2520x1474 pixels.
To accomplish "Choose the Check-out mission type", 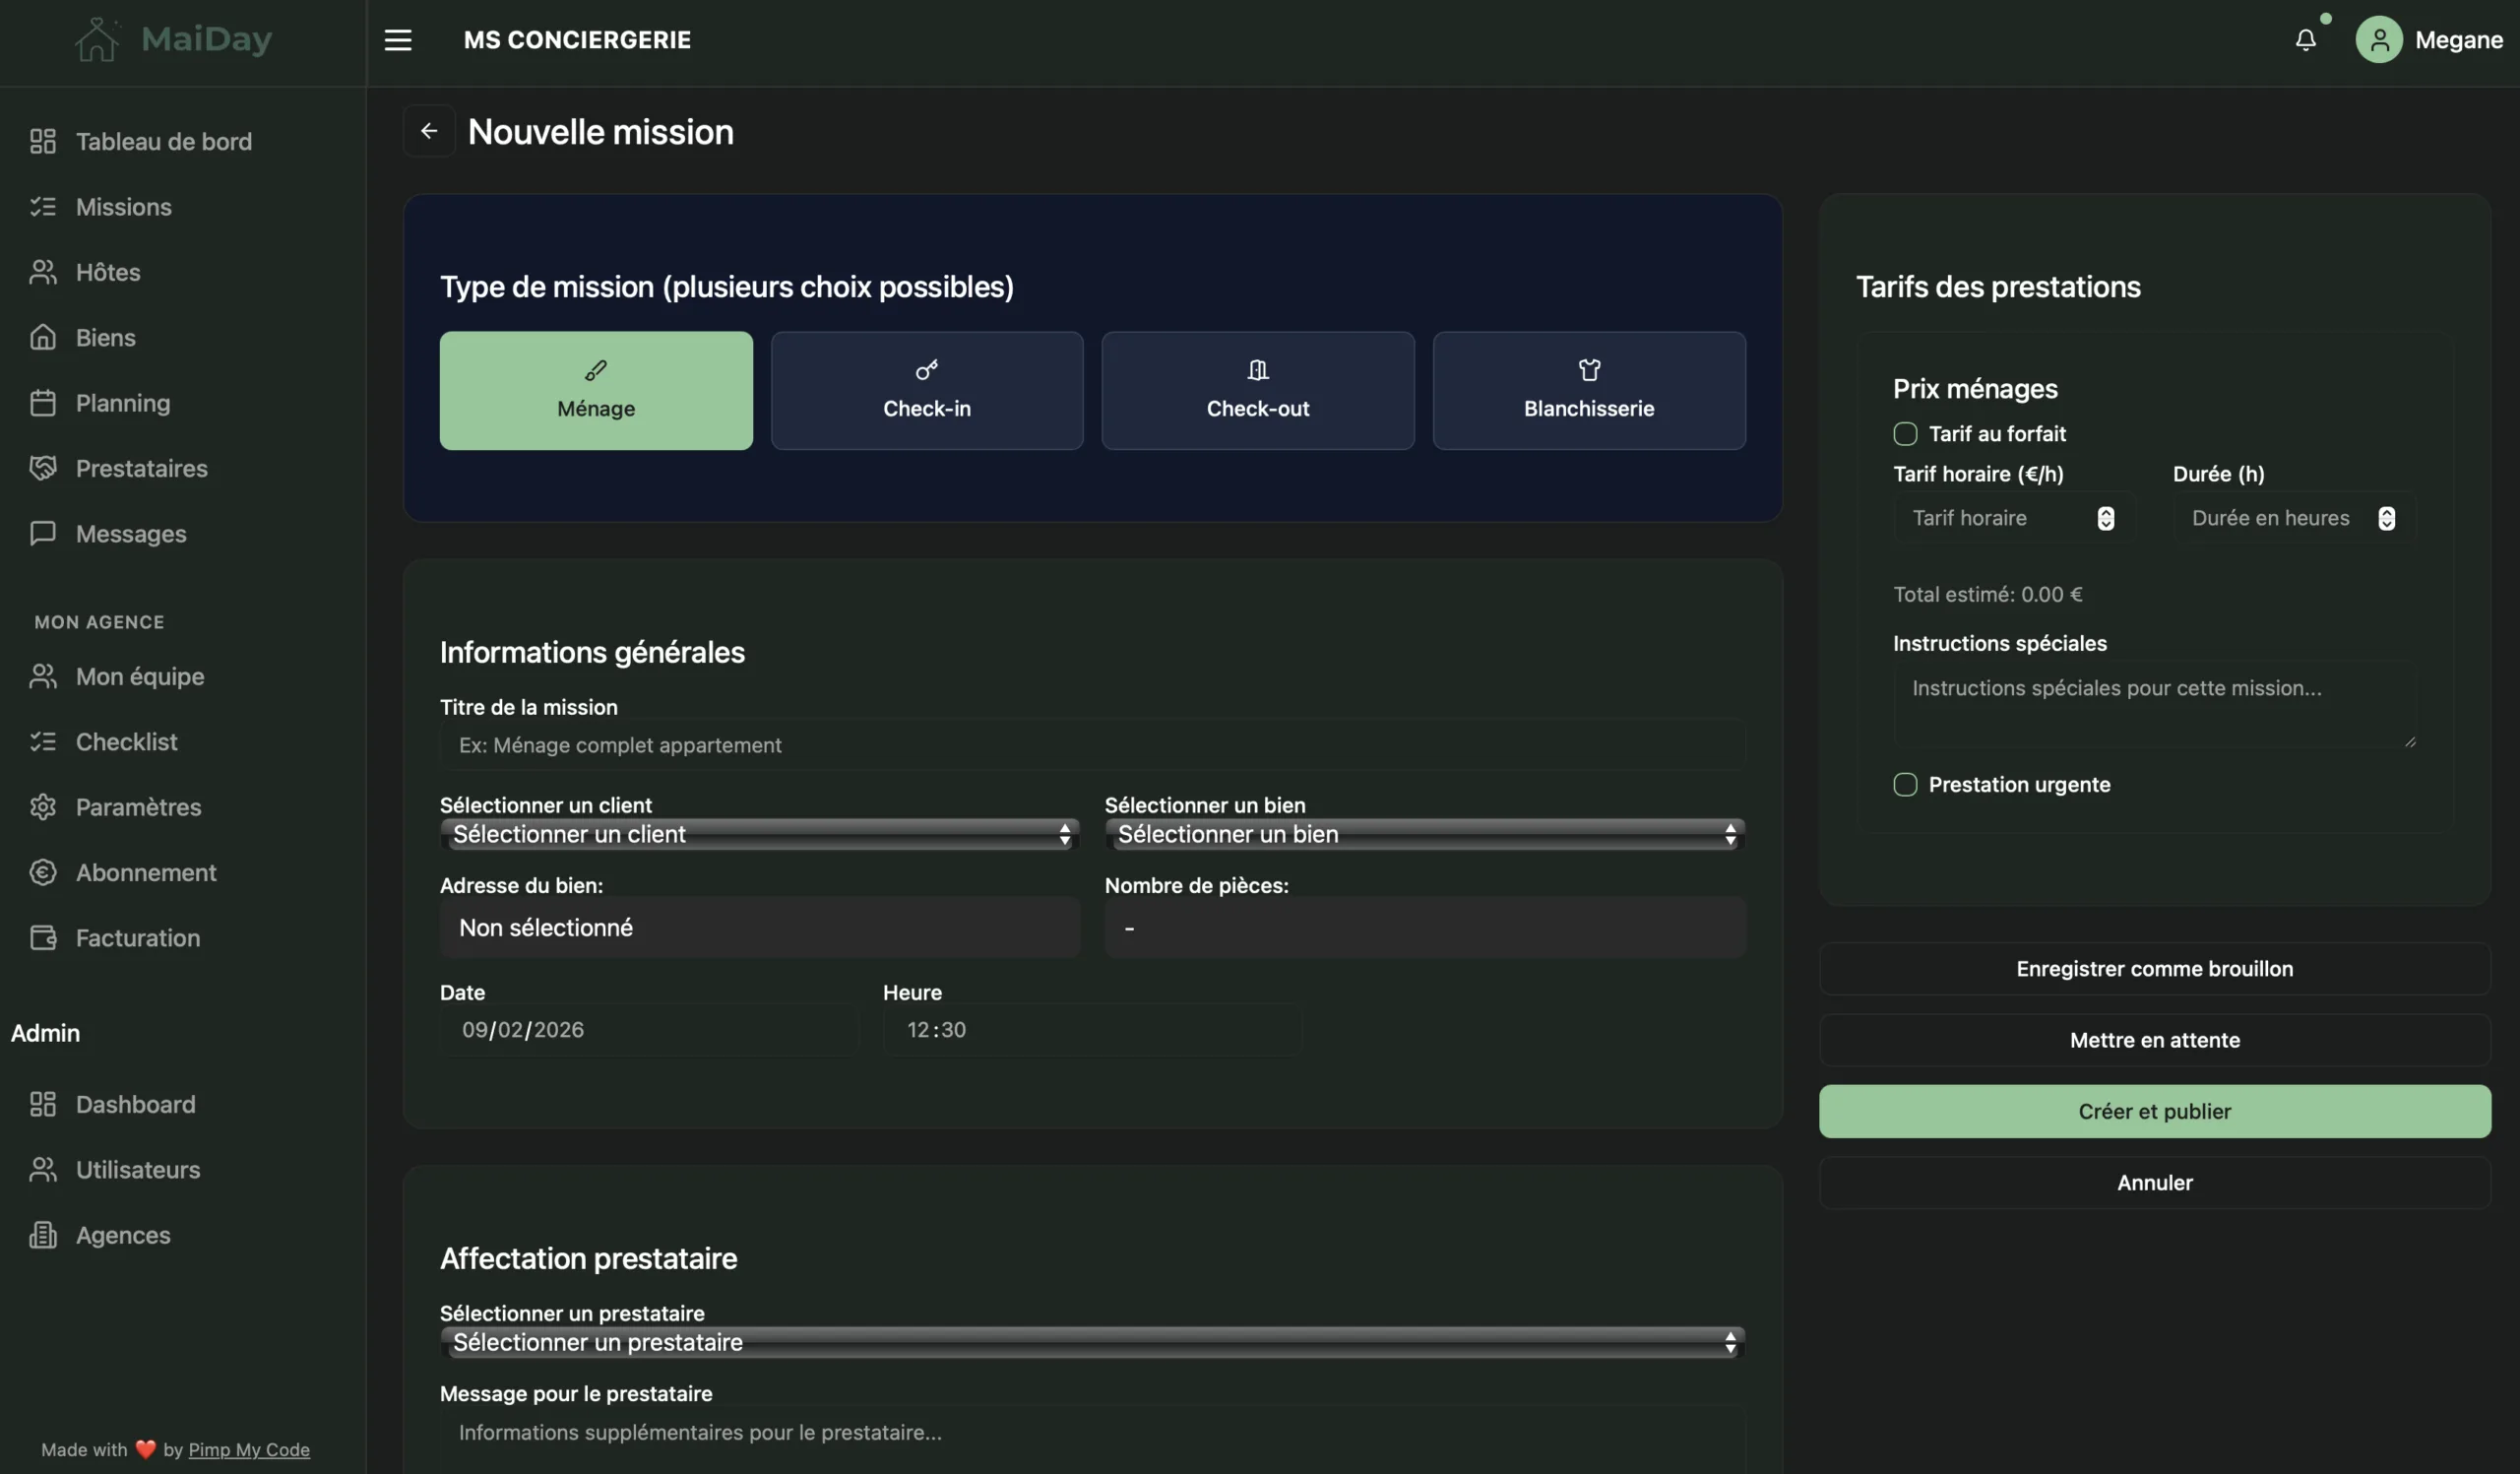I will (x=1257, y=390).
